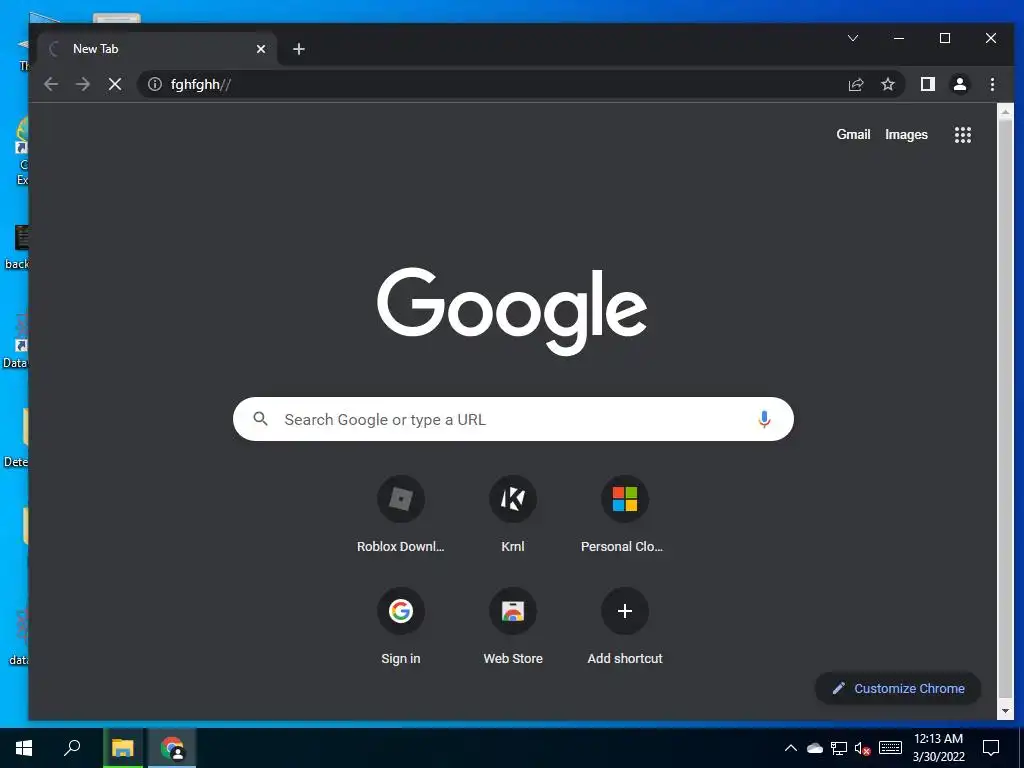Select Chrome icon in the taskbar
Screen dimensions: 1024x768
tap(172, 748)
